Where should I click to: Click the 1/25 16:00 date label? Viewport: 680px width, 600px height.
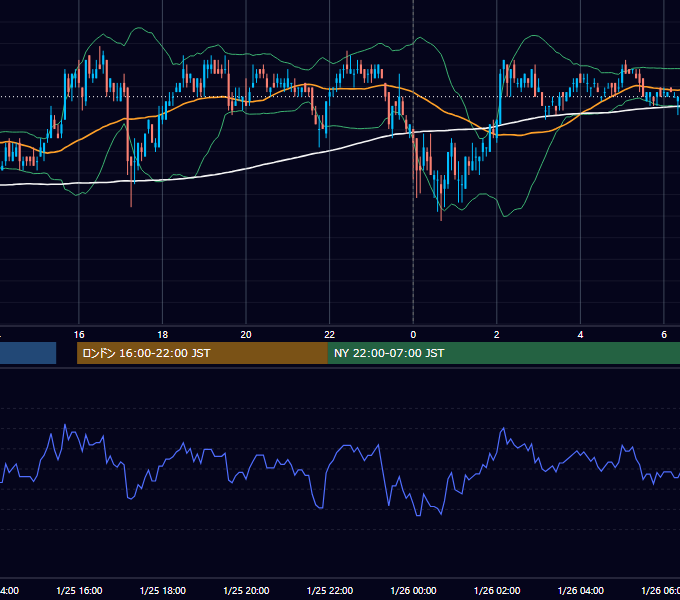pyautogui.click(x=79, y=591)
